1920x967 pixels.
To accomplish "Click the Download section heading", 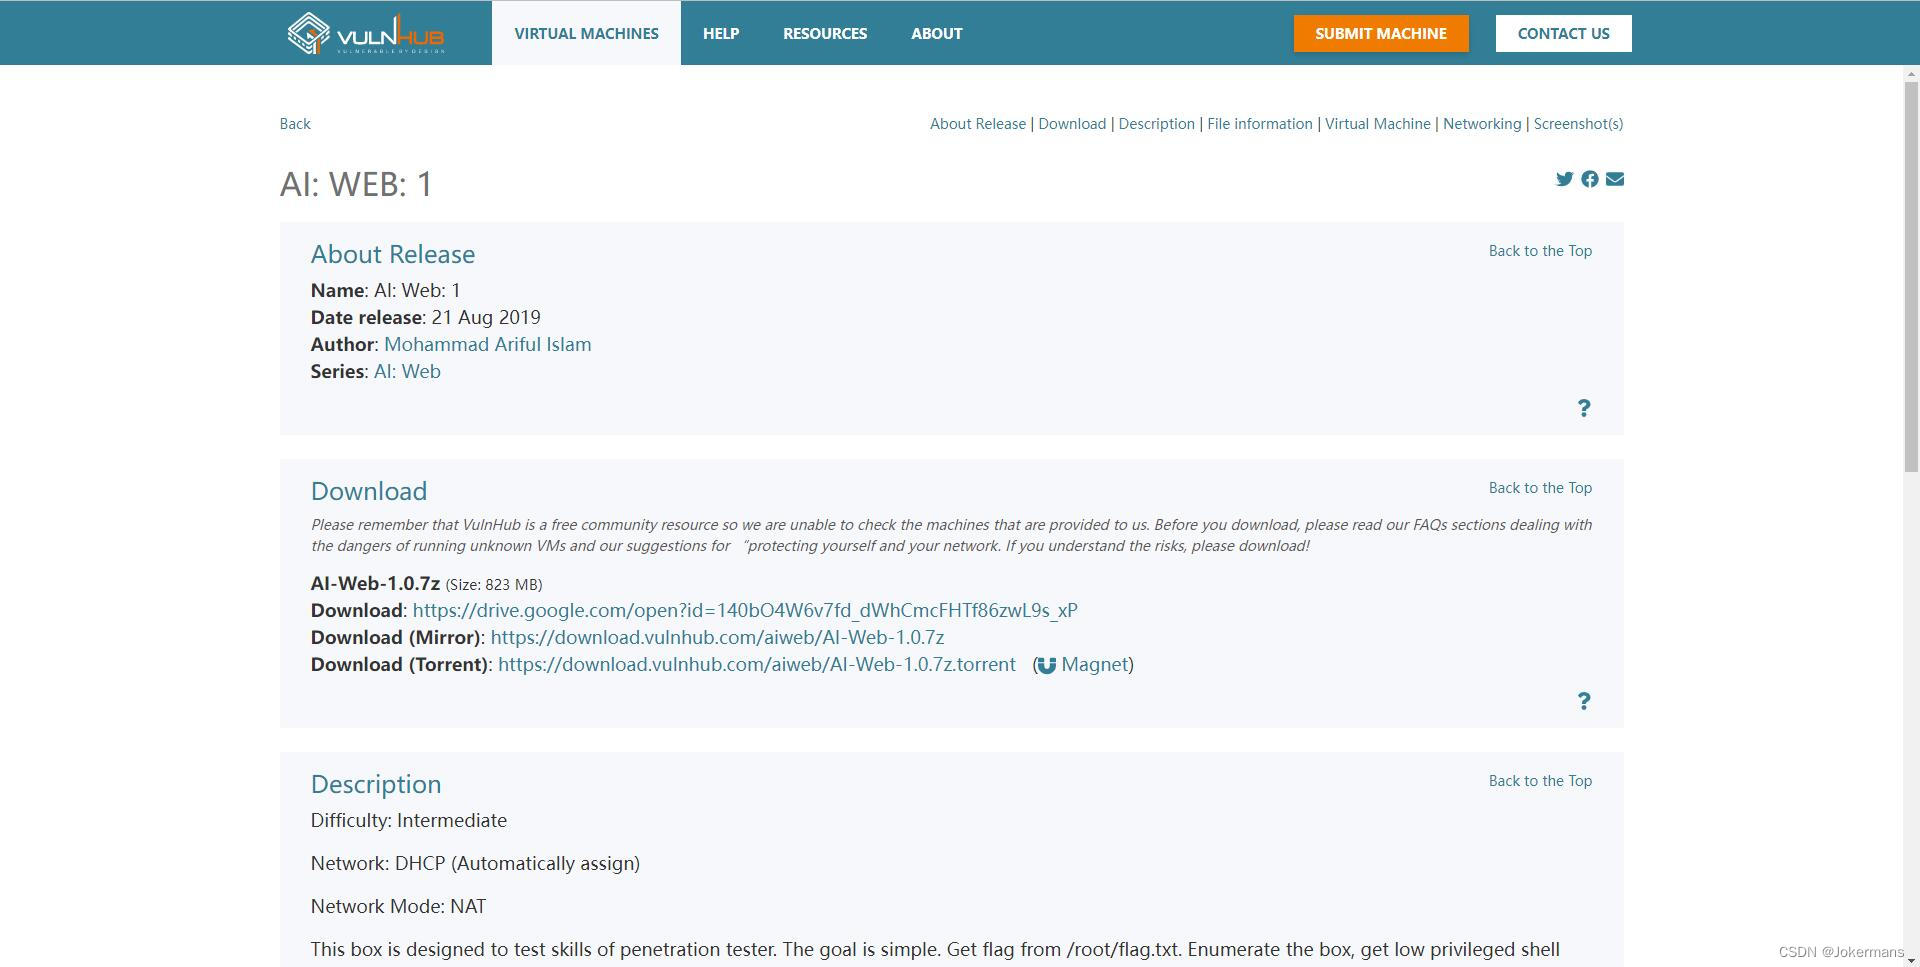I will pyautogui.click(x=369, y=491).
